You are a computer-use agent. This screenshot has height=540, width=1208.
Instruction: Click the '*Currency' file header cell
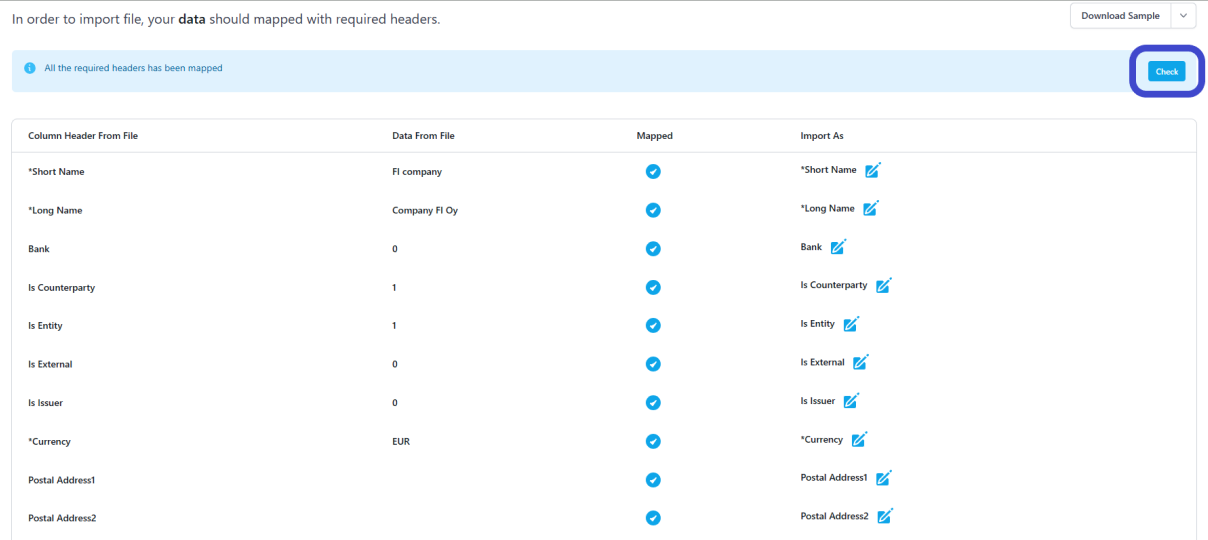(x=49, y=442)
